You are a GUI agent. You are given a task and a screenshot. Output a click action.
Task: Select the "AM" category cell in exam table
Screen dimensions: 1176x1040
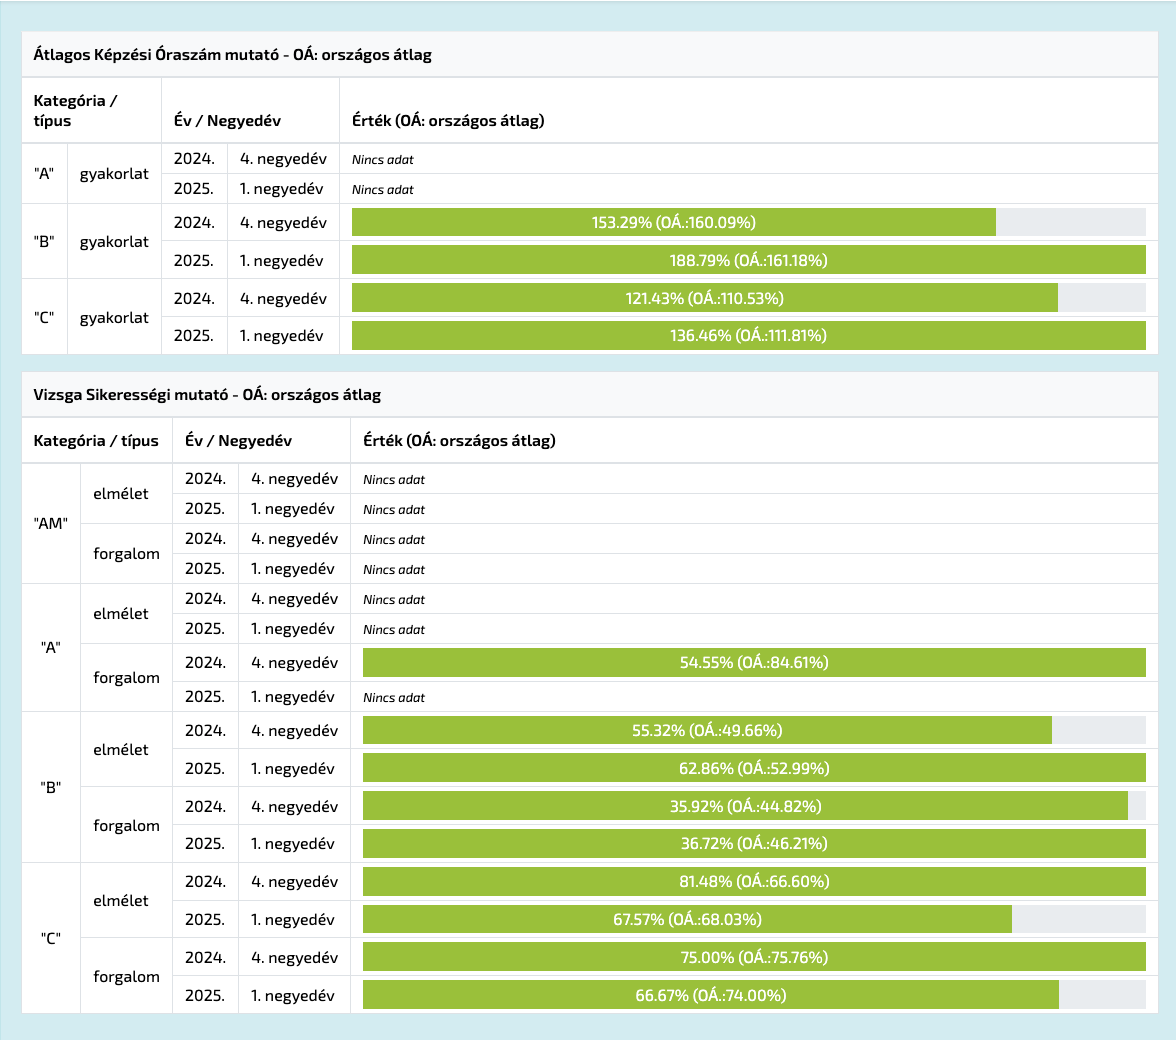pyautogui.click(x=50, y=523)
